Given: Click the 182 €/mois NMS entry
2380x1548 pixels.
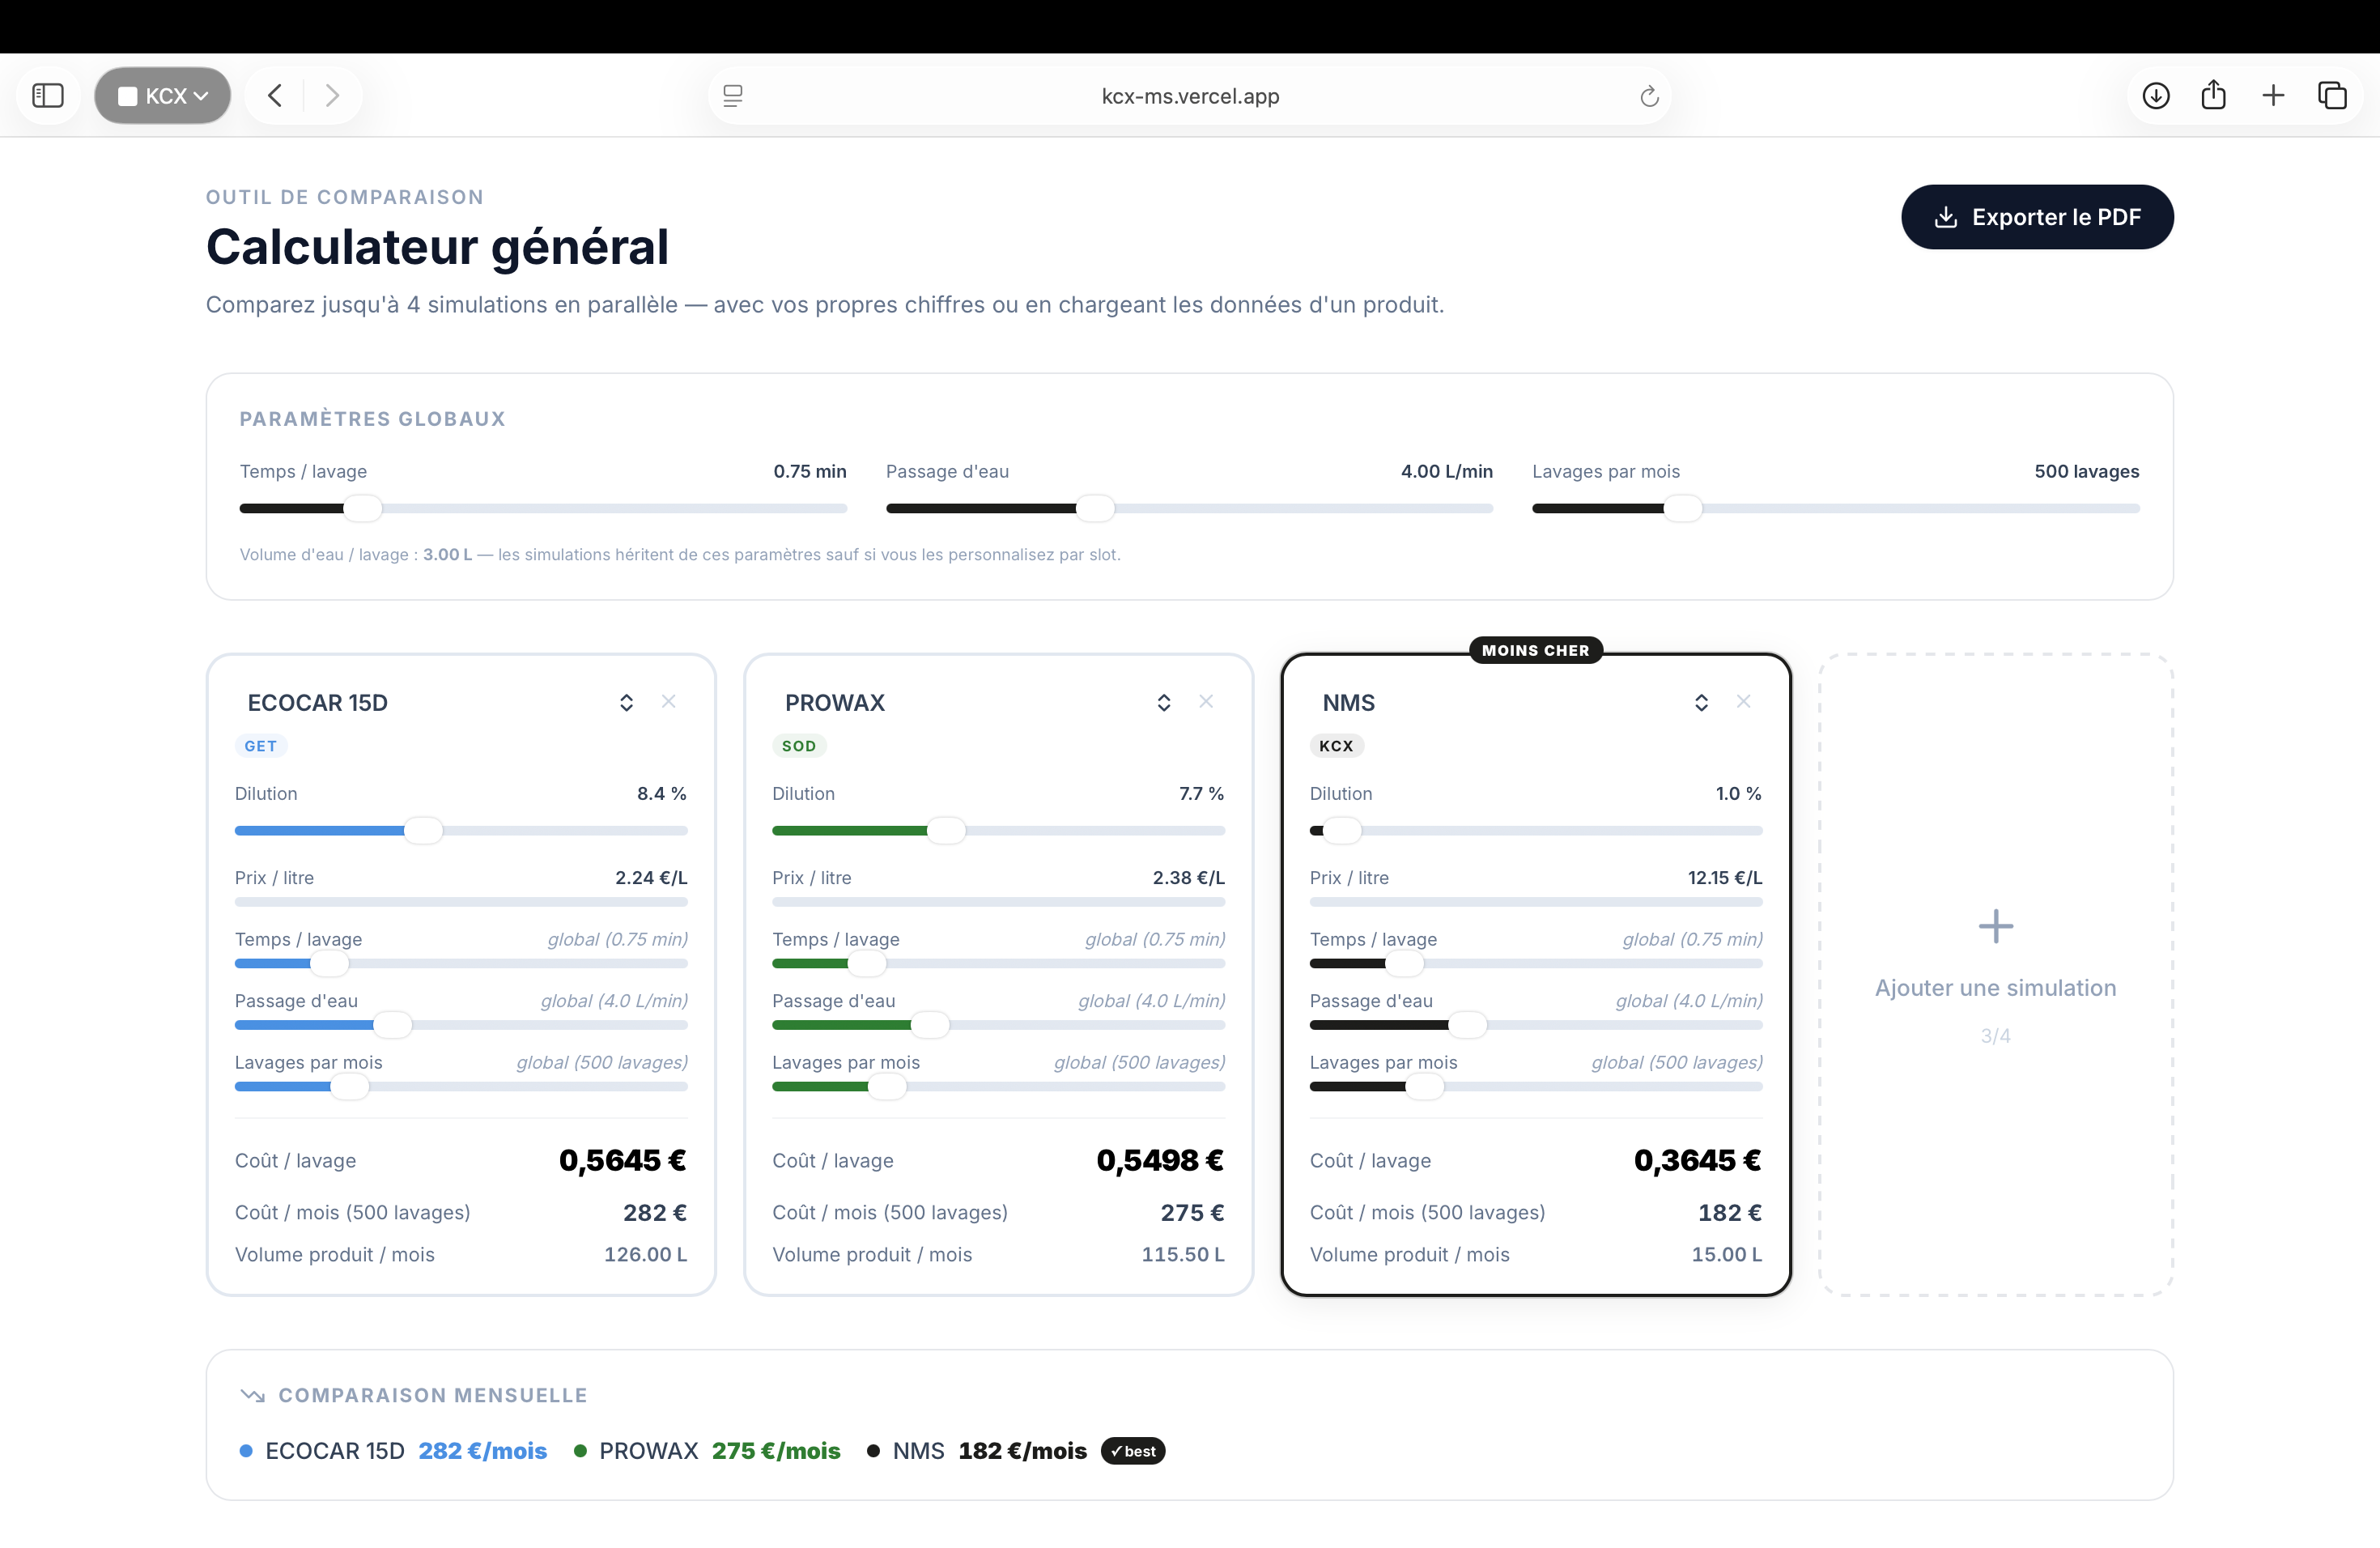Looking at the screenshot, I should [1023, 1451].
